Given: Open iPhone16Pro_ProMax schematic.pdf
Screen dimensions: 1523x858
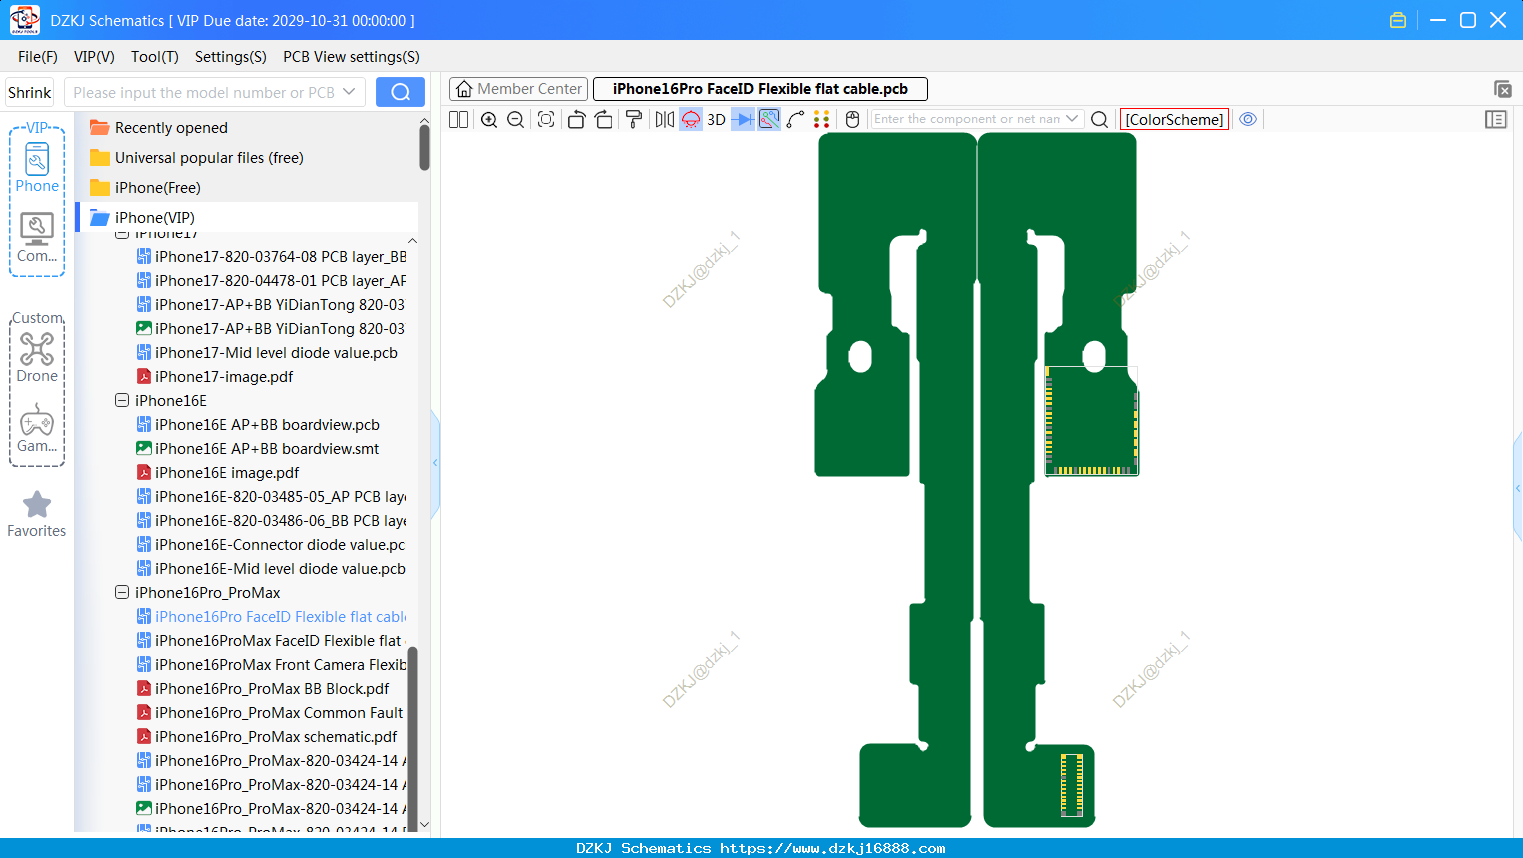Looking at the screenshot, I should click(276, 736).
